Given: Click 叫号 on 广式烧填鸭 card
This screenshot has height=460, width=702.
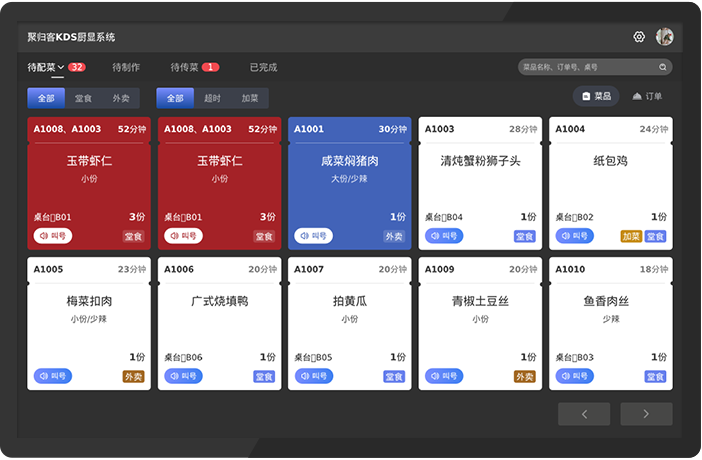Looking at the screenshot, I should pyautogui.click(x=184, y=376).
